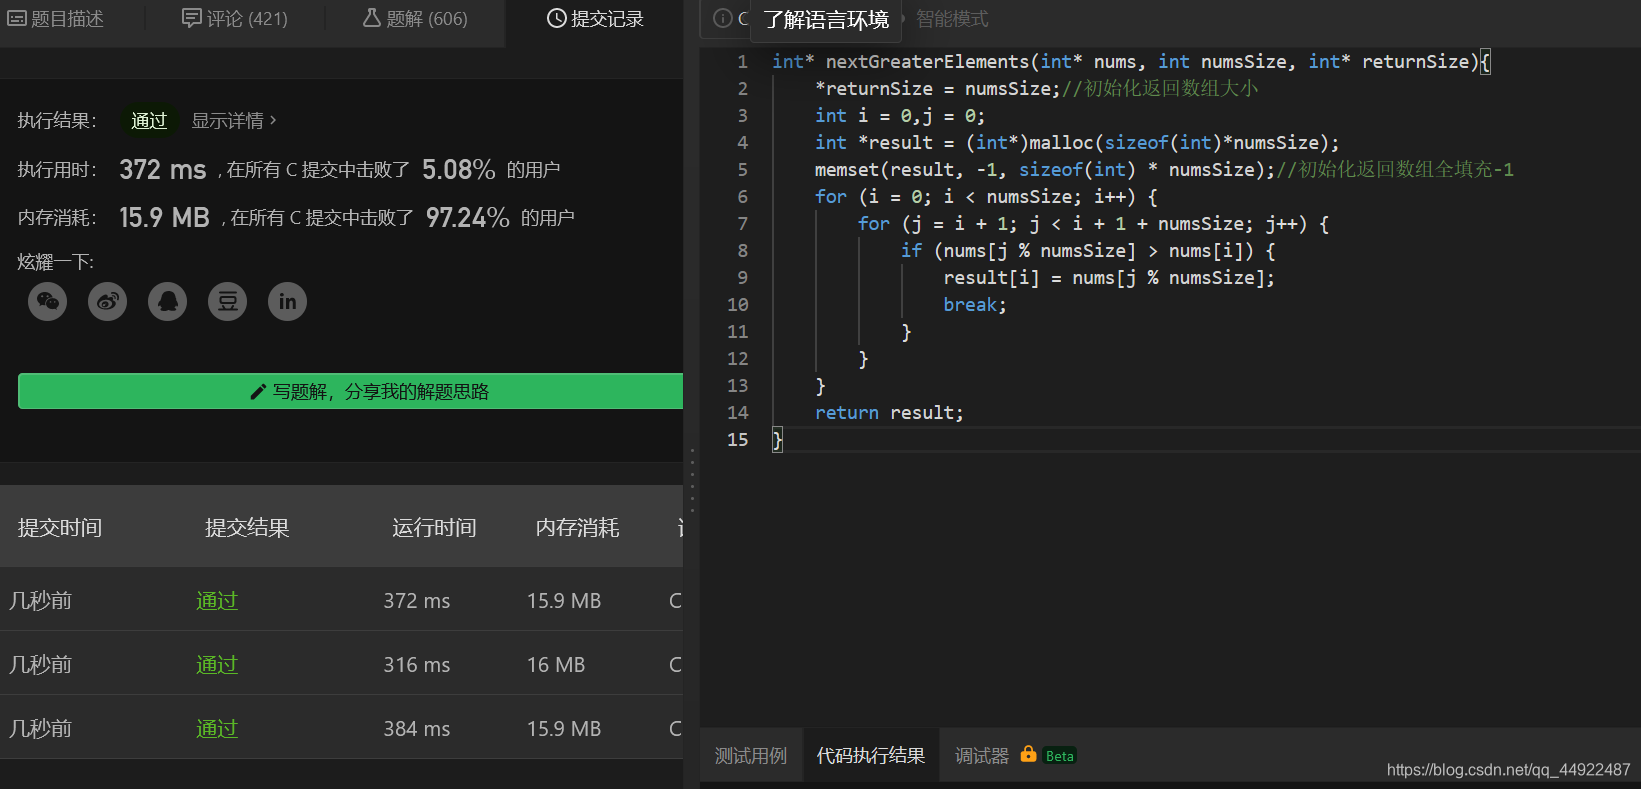
Task: Share result via QQ icon
Action: [x=167, y=301]
